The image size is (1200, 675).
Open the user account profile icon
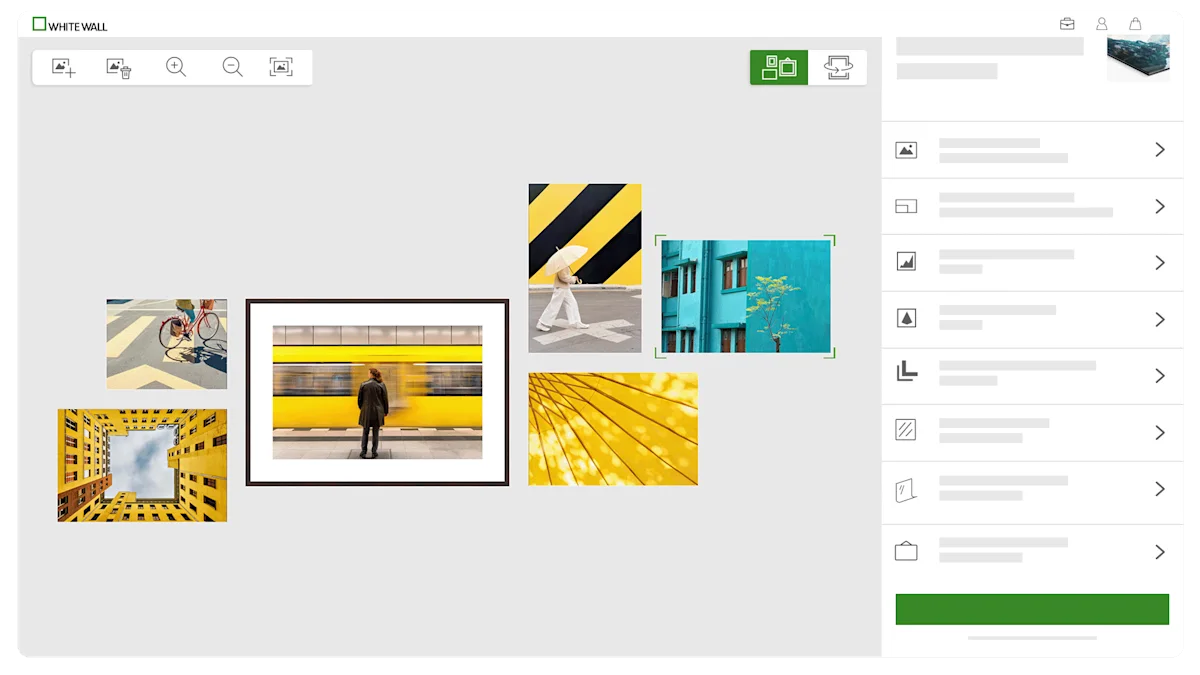[x=1101, y=24]
